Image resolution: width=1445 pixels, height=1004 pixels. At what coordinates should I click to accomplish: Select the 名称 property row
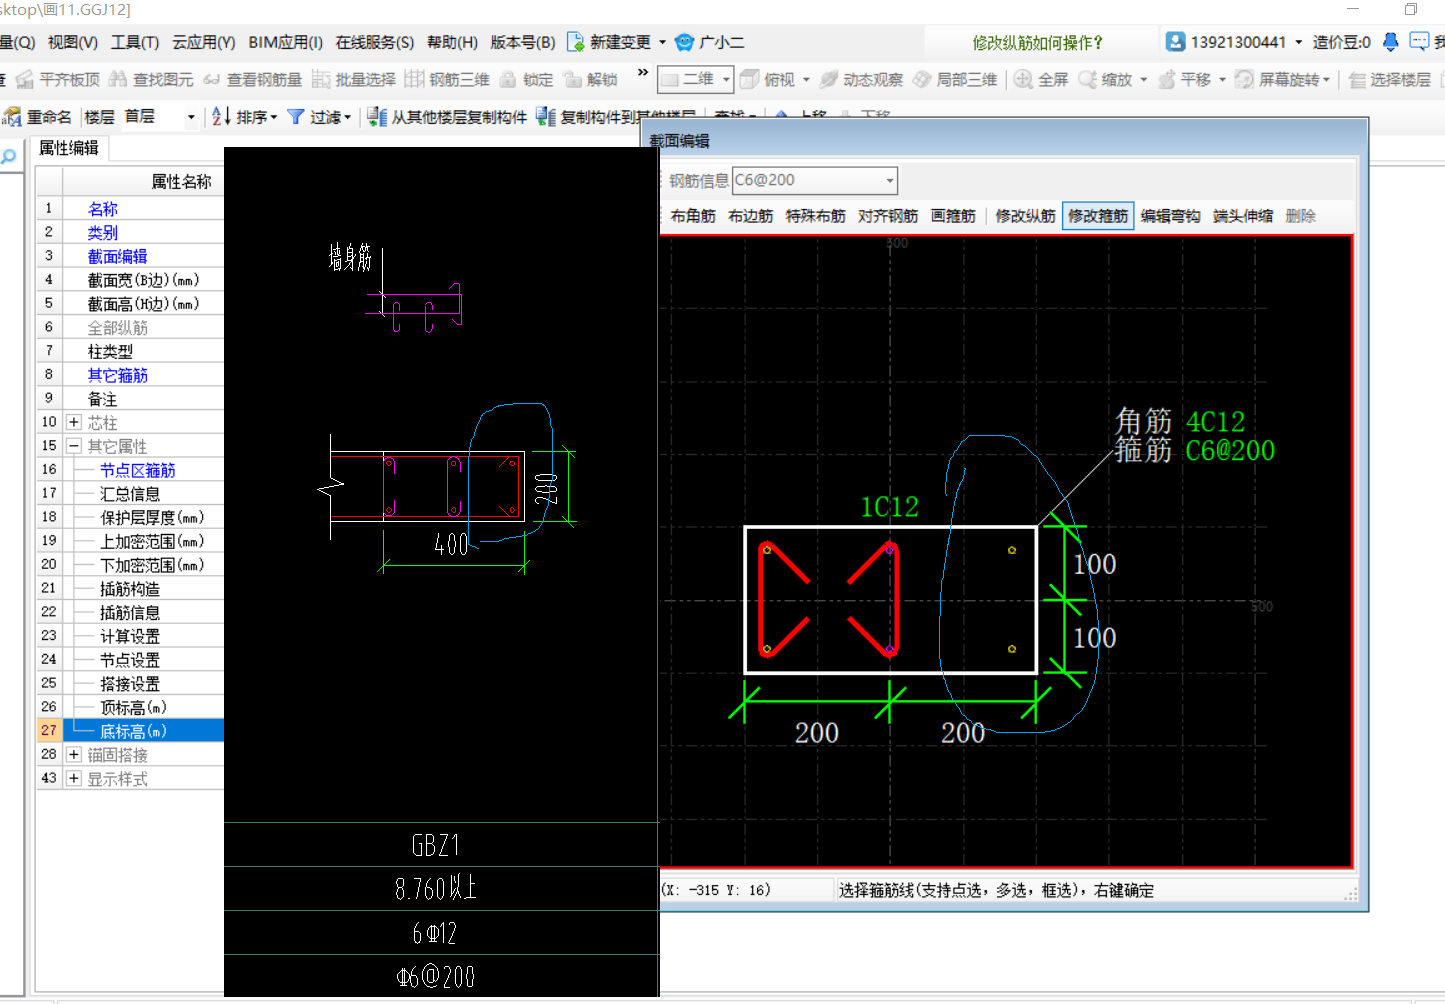130,209
